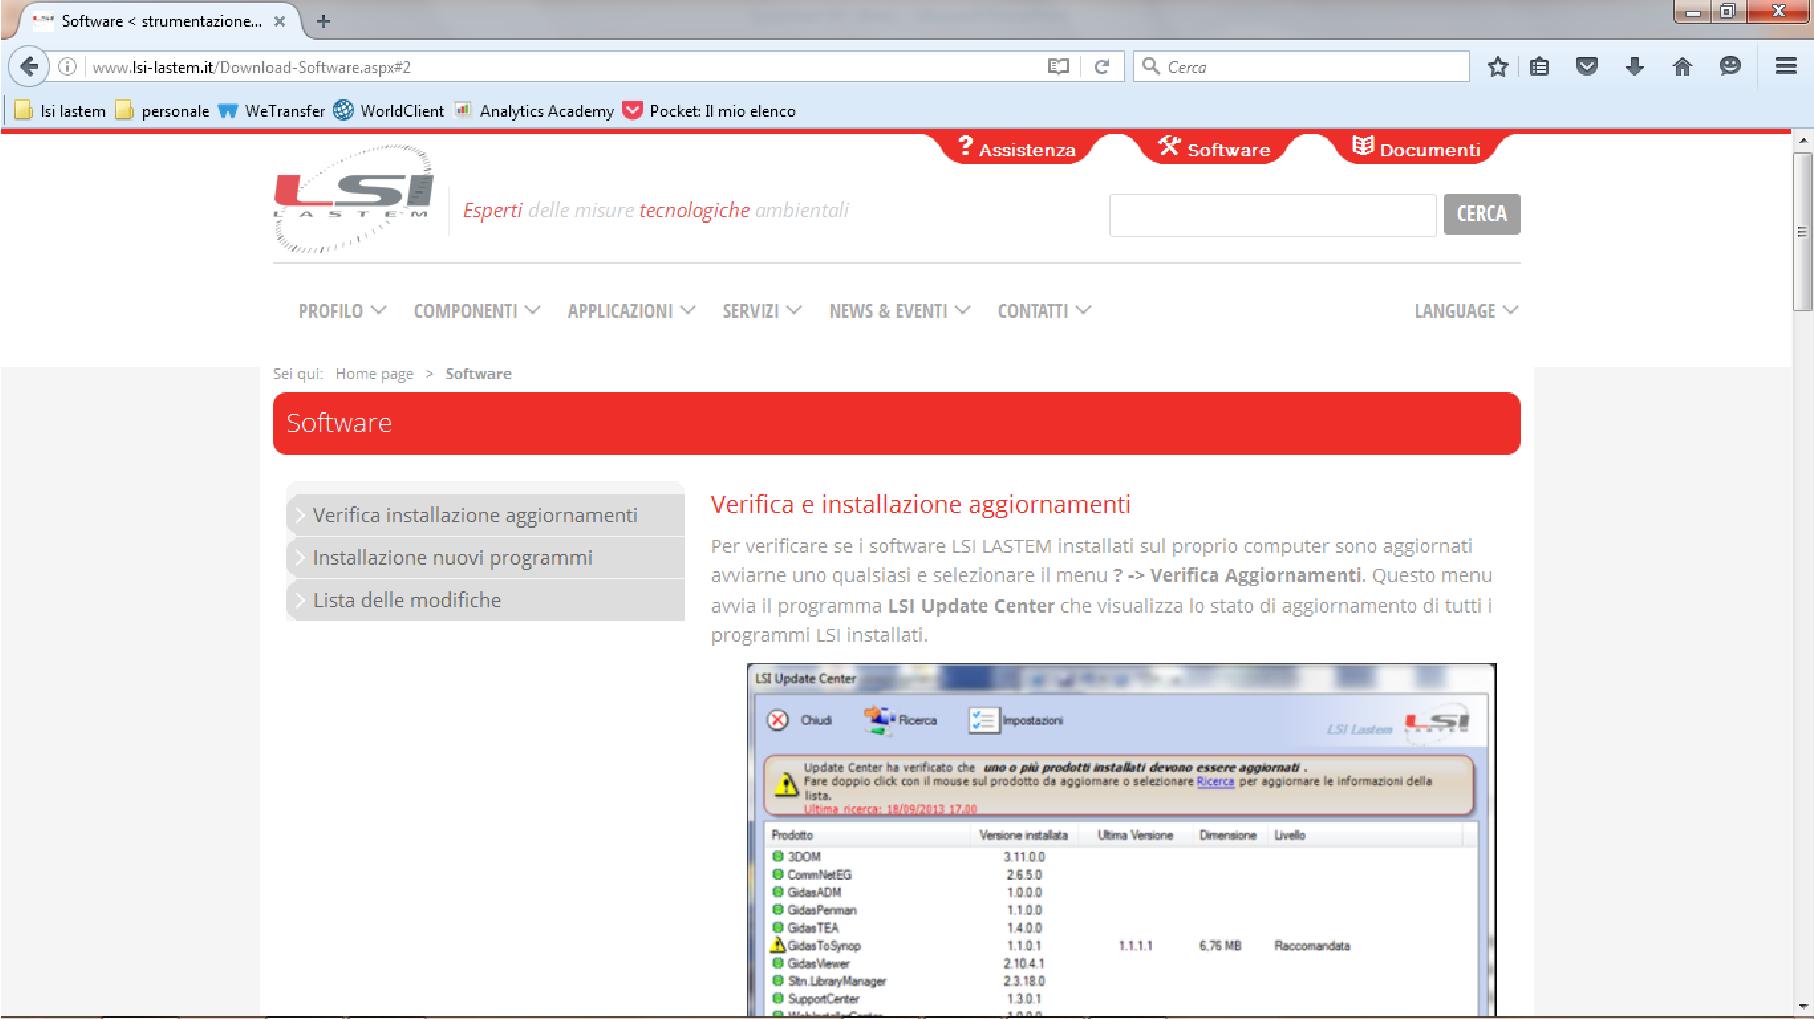Select Installazione nuovi programmi sidebar item

(x=486, y=558)
